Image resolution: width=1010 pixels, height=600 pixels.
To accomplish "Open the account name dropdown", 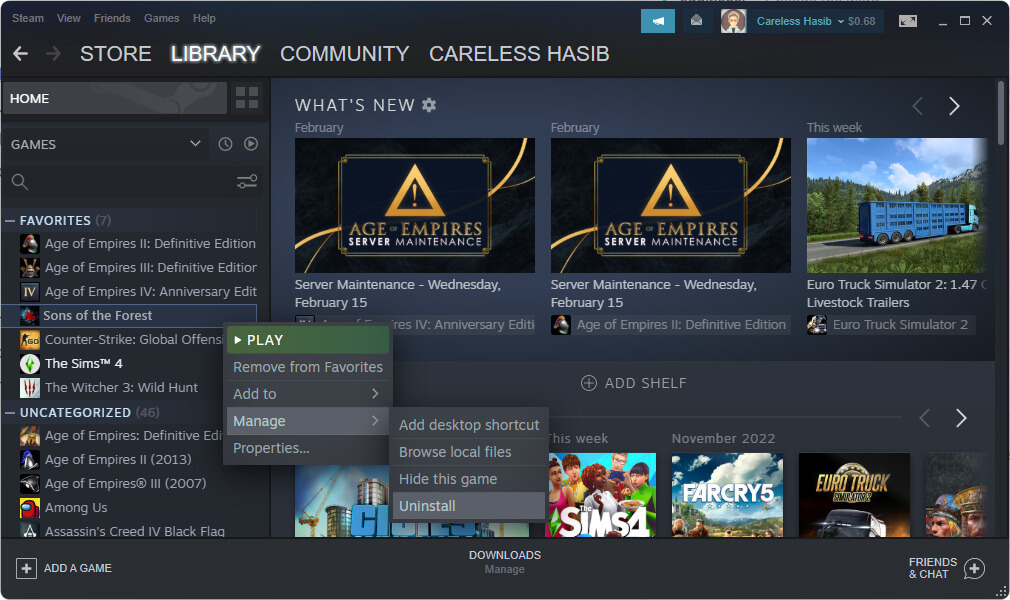I will [799, 21].
